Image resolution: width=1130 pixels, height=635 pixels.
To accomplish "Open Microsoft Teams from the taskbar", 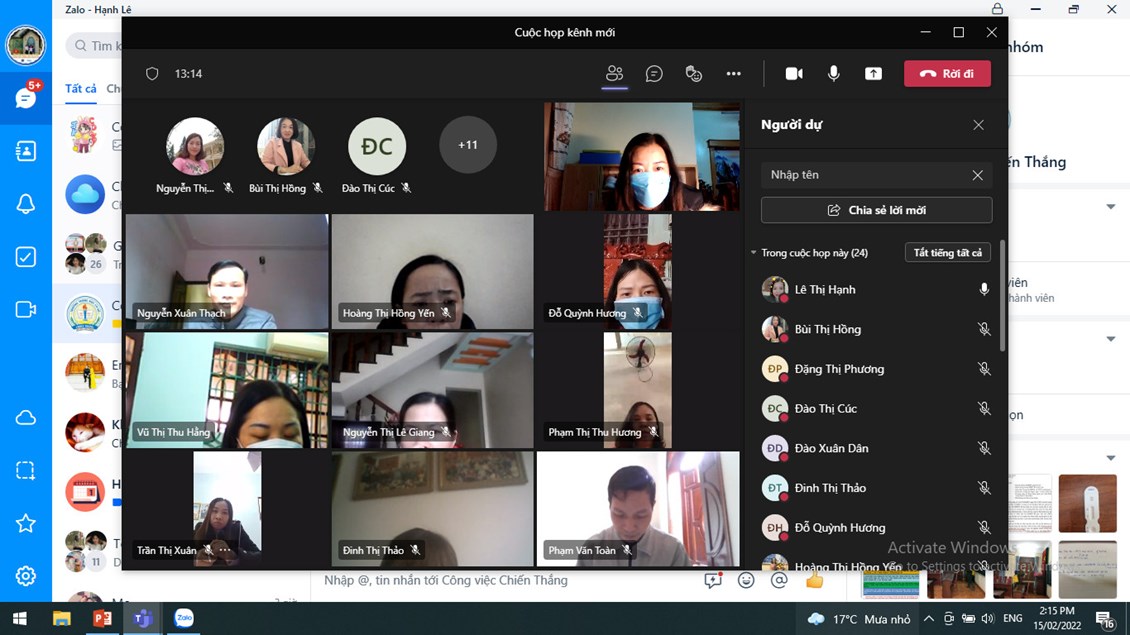I will point(142,619).
